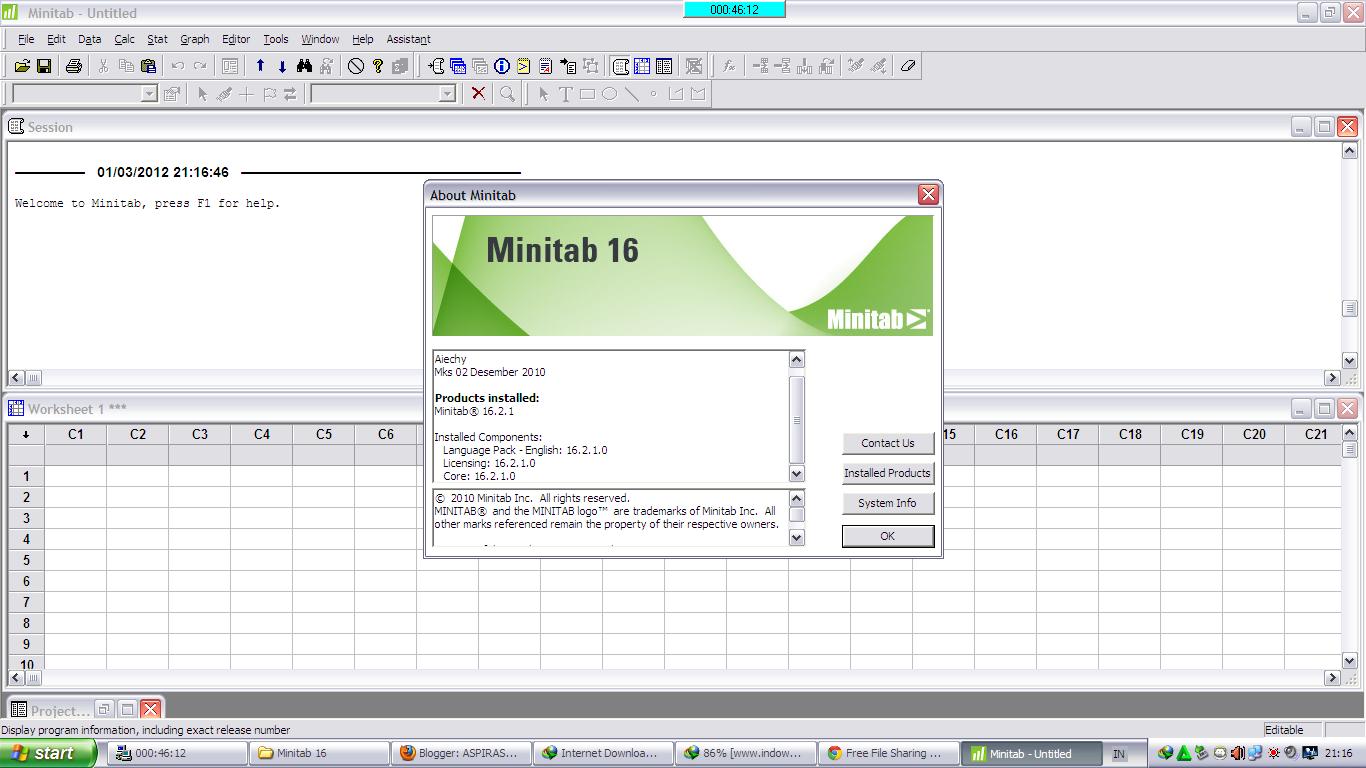Click the Assign Formula fx icon
Image resolution: width=1366 pixels, height=768 pixels.
[x=729, y=66]
